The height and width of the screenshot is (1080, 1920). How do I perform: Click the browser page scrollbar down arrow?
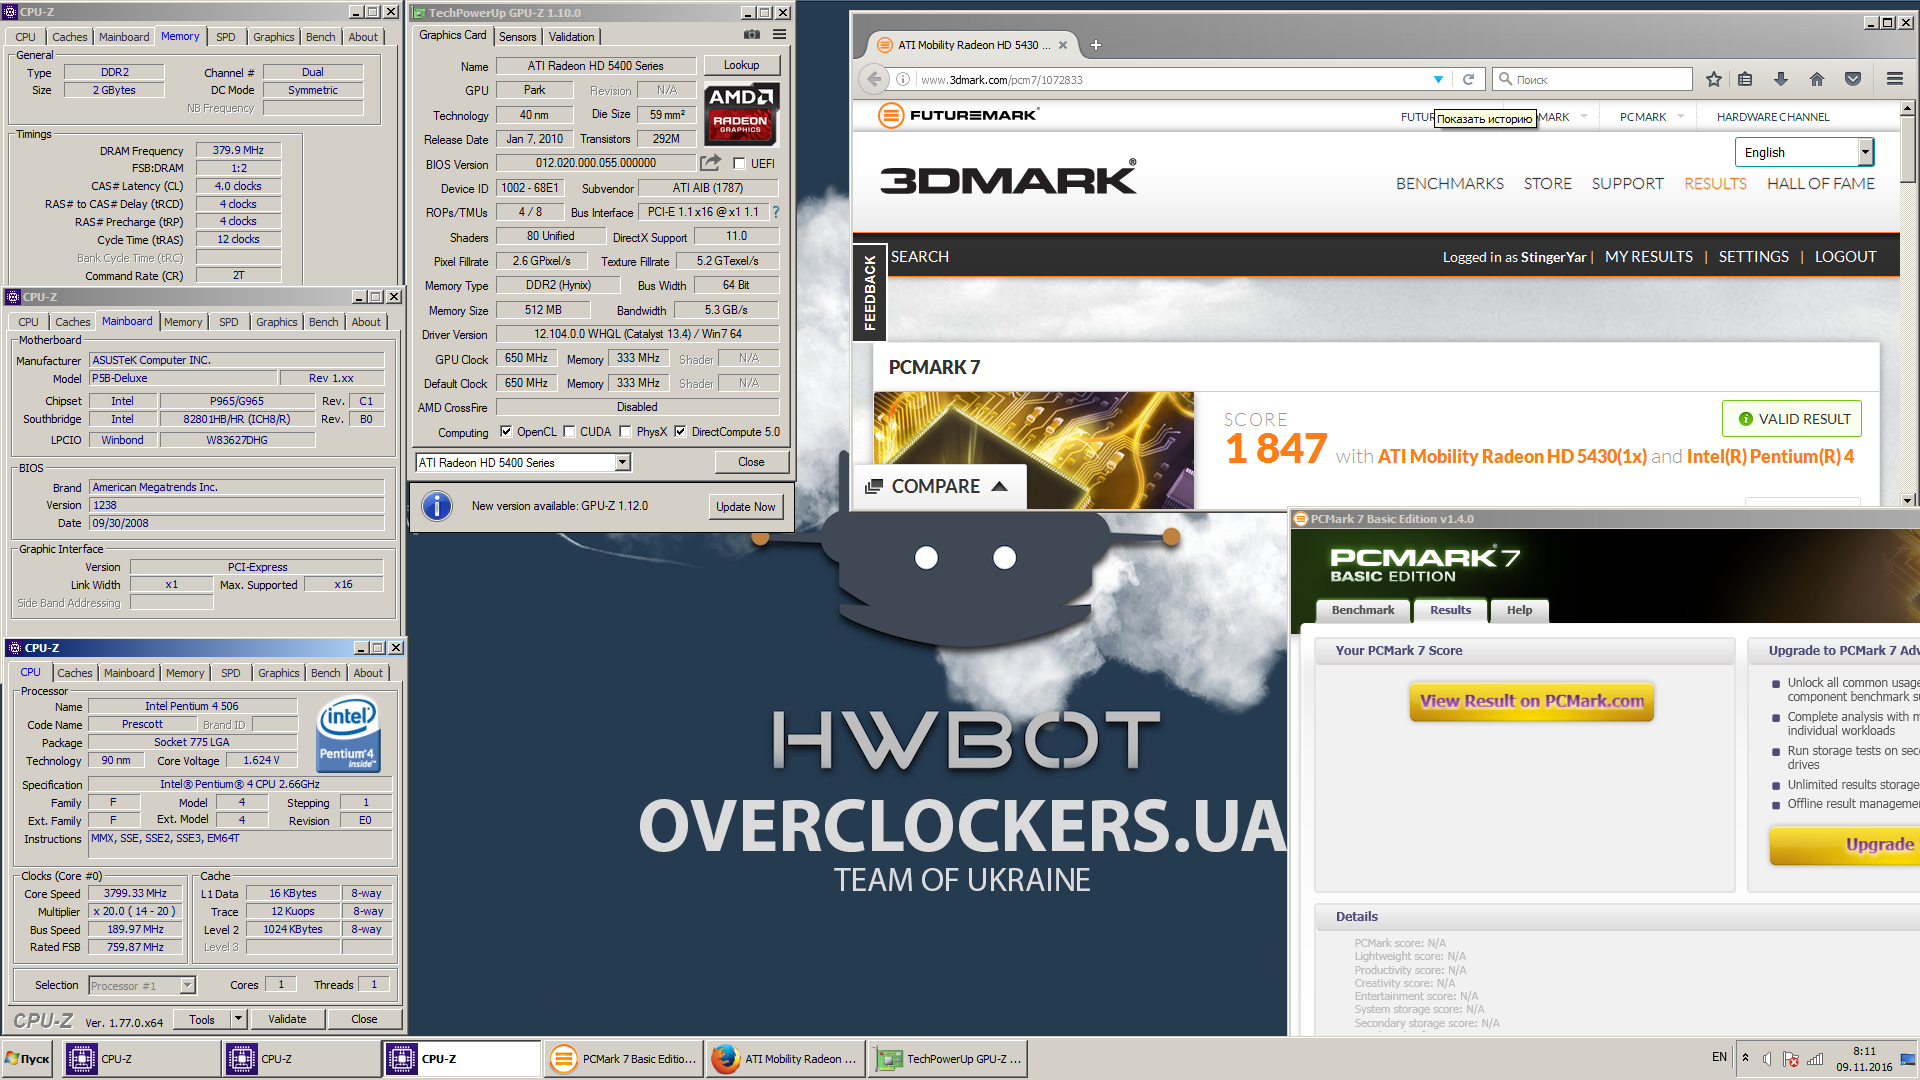point(1908,500)
